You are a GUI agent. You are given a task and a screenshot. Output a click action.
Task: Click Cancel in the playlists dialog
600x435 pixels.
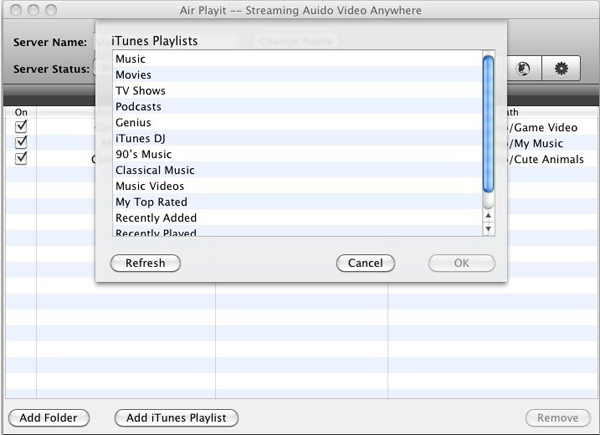point(365,263)
